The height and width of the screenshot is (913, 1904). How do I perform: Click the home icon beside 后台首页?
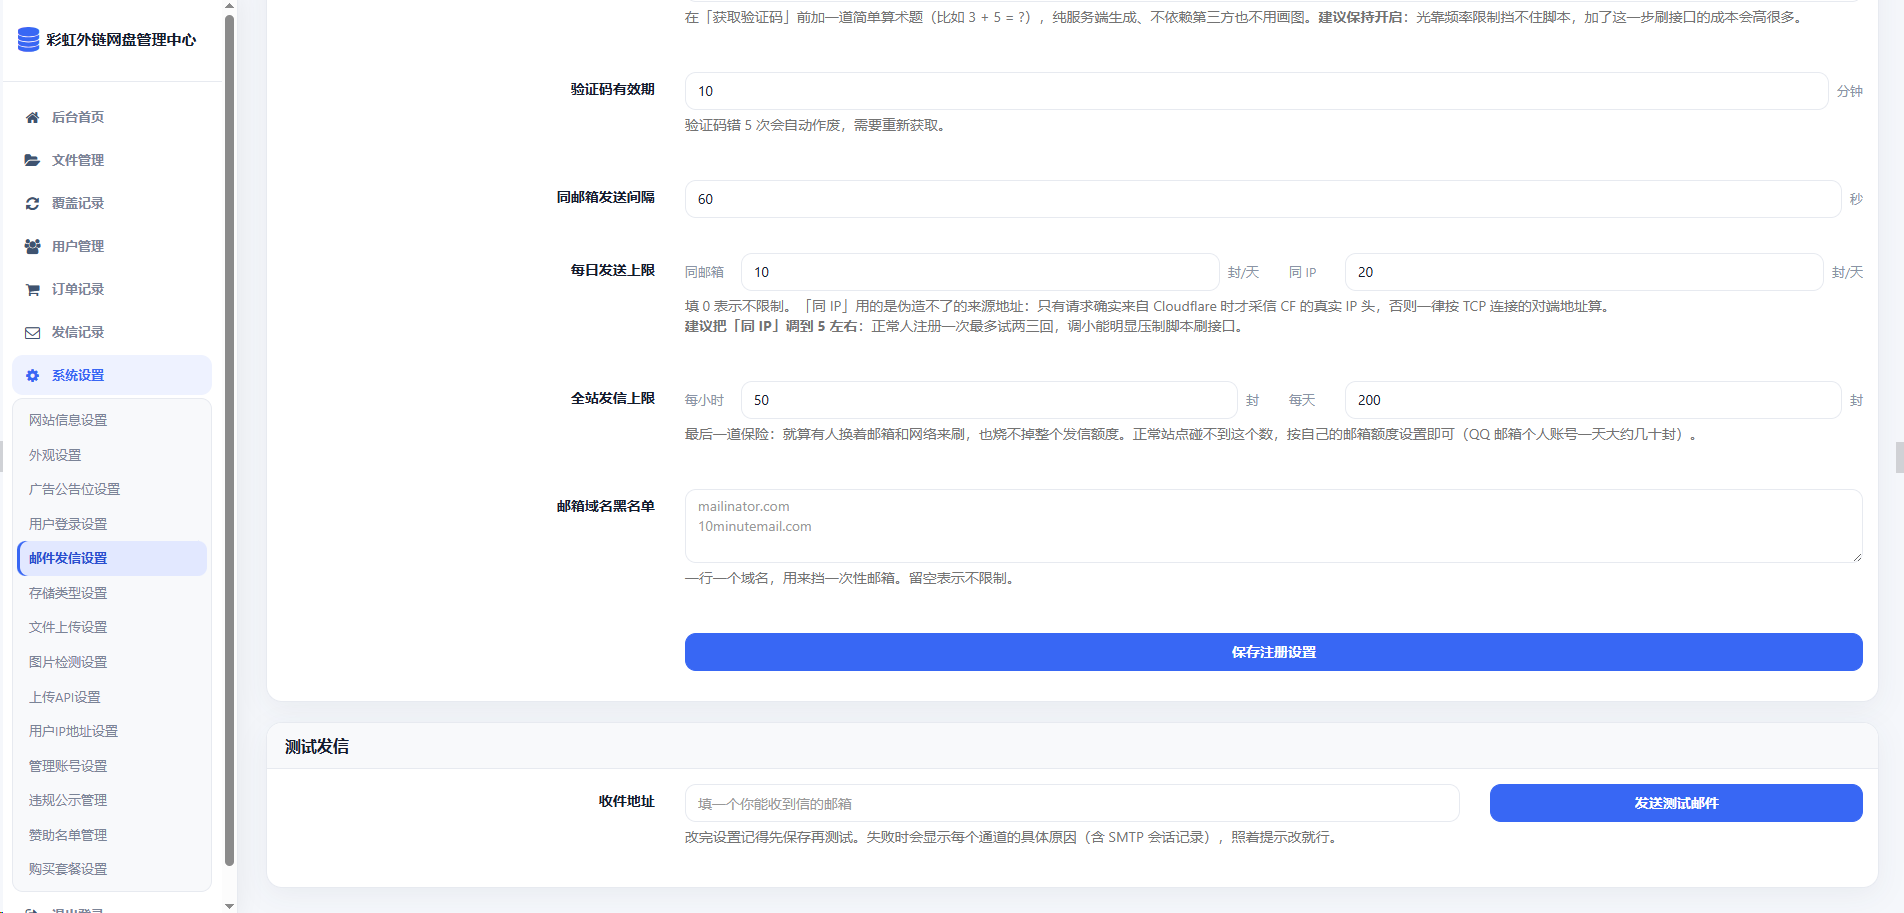32,117
